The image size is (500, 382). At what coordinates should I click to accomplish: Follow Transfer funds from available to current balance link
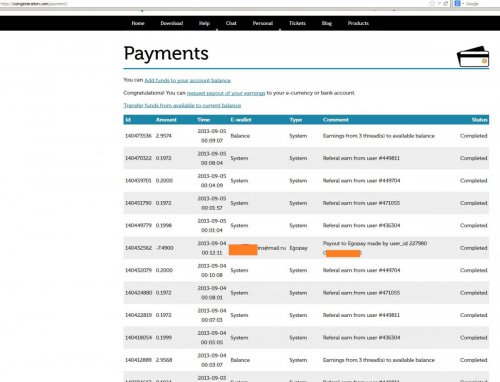pos(182,105)
